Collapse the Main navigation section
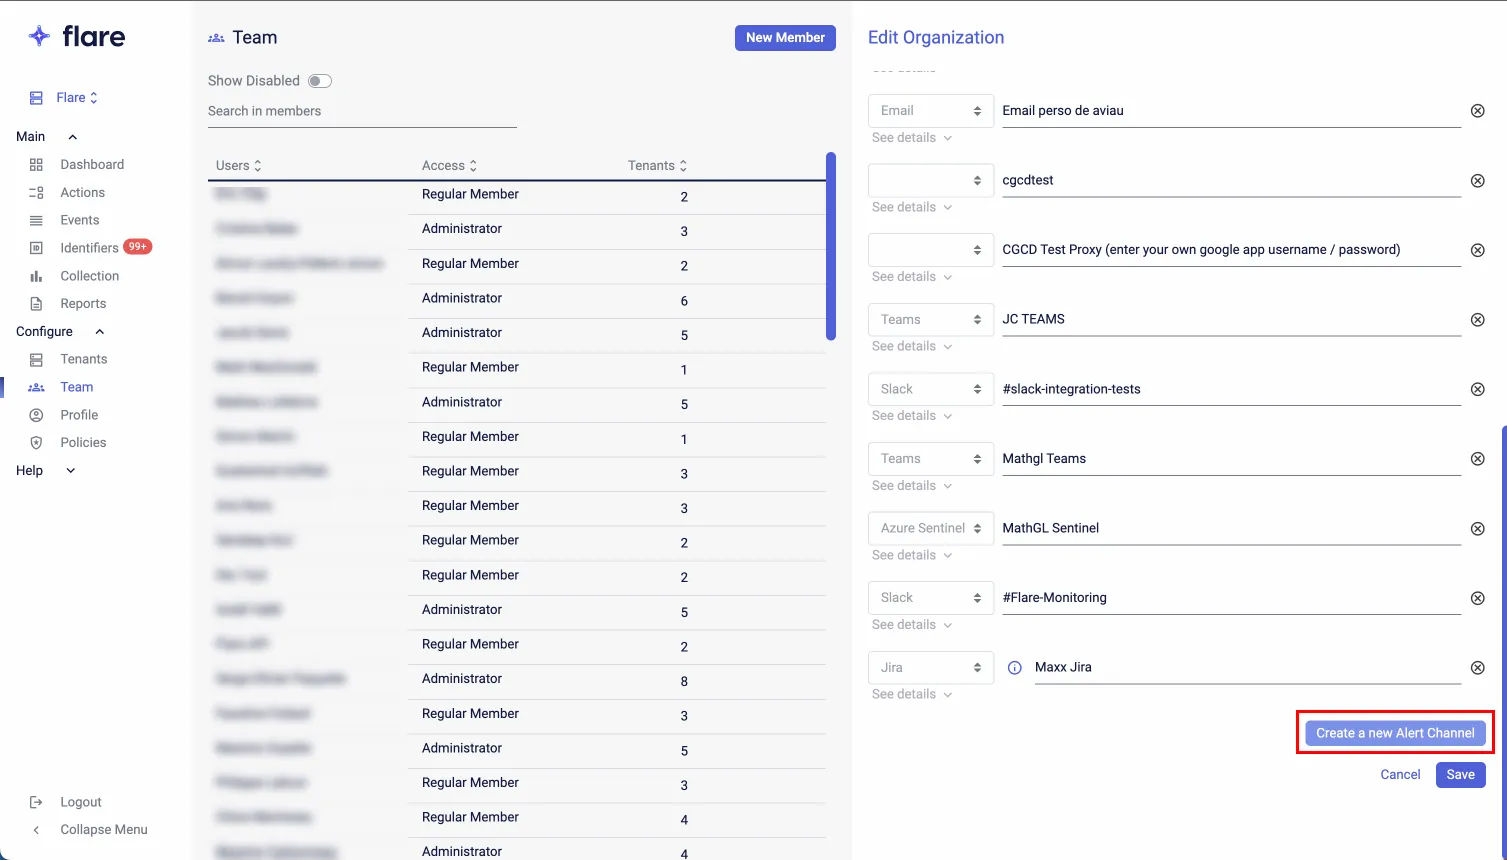This screenshot has width=1507, height=860. [x=72, y=137]
